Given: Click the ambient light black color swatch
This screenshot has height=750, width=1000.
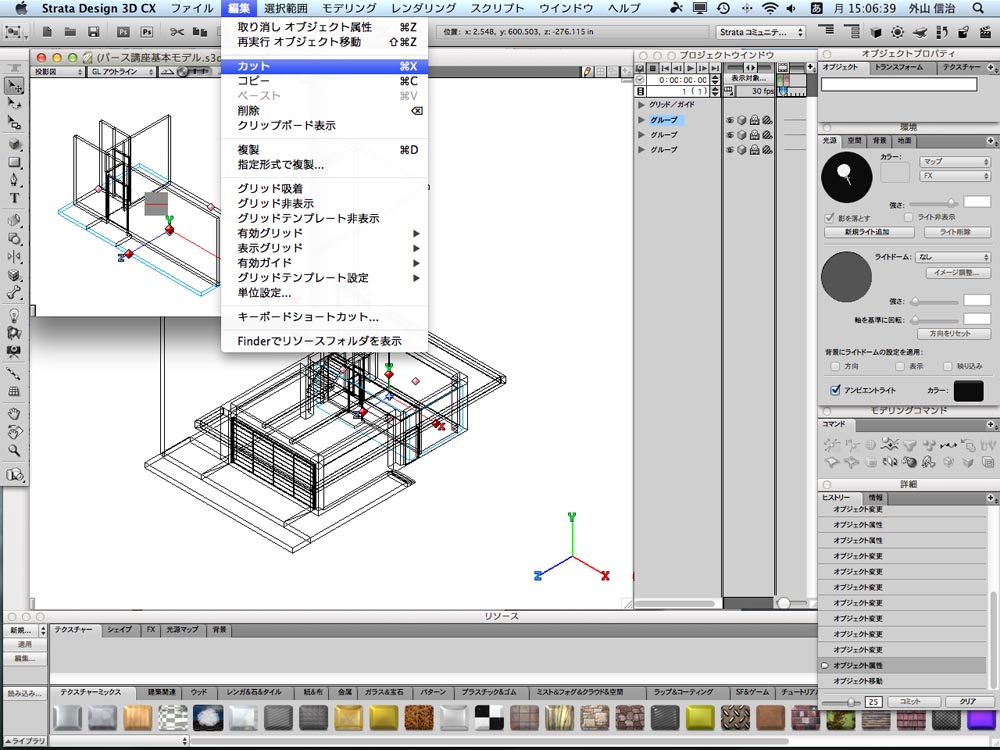Looking at the screenshot, I should point(968,390).
